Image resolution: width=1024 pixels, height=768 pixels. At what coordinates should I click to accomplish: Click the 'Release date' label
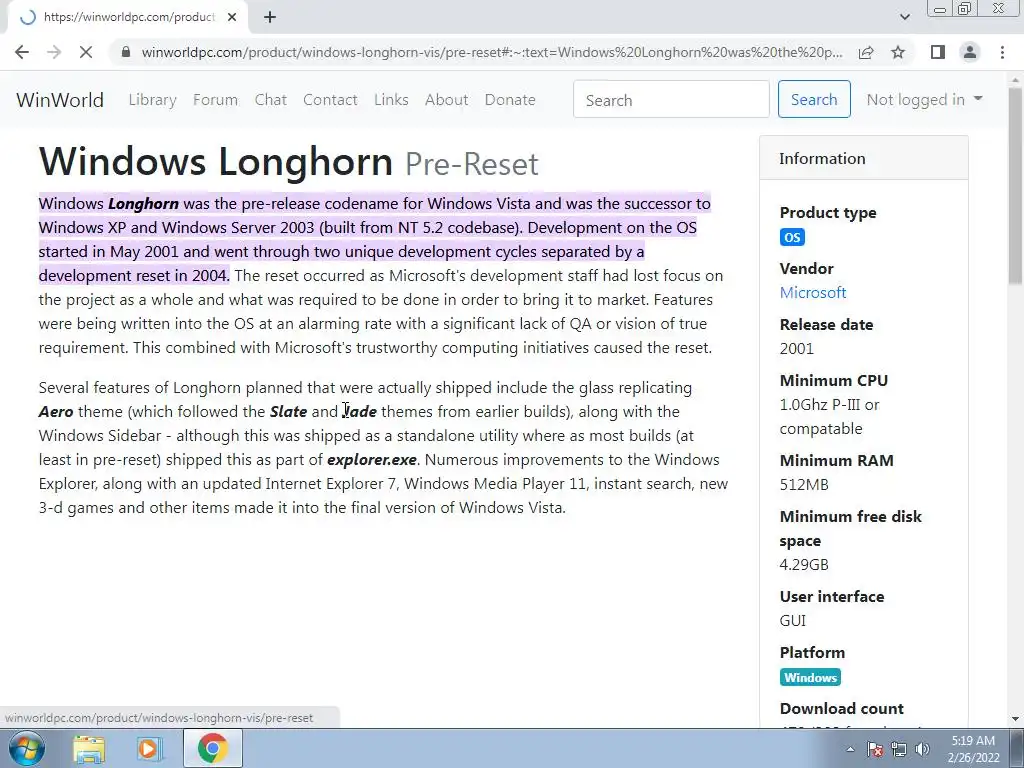coord(826,325)
